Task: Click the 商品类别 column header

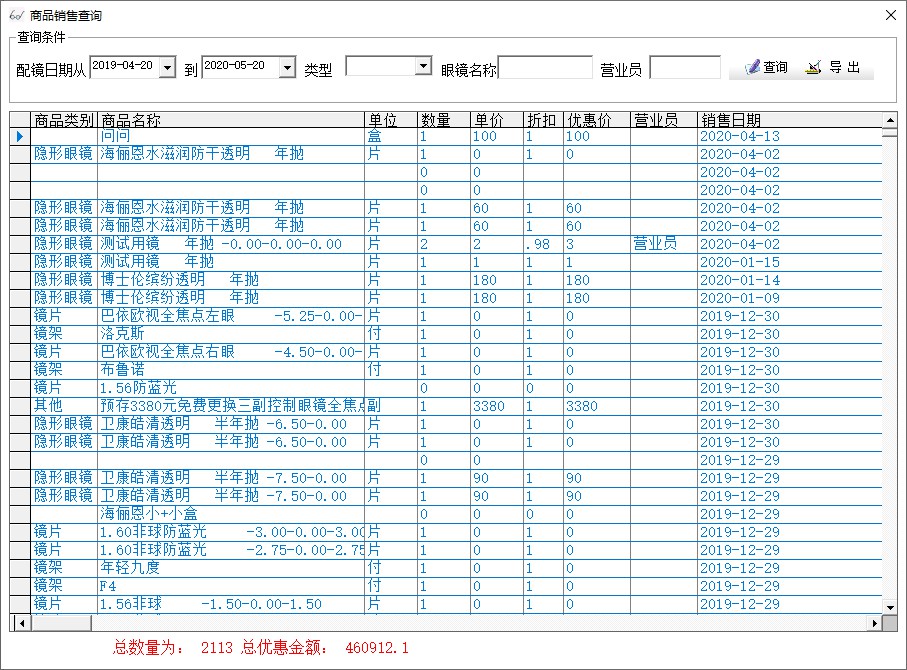Action: (64, 120)
